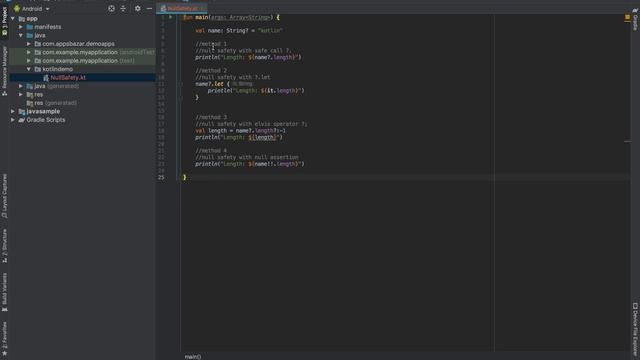The image size is (640, 360).
Task: Click the scroll-from-source target icon
Action: pyautogui.click(x=111, y=8)
